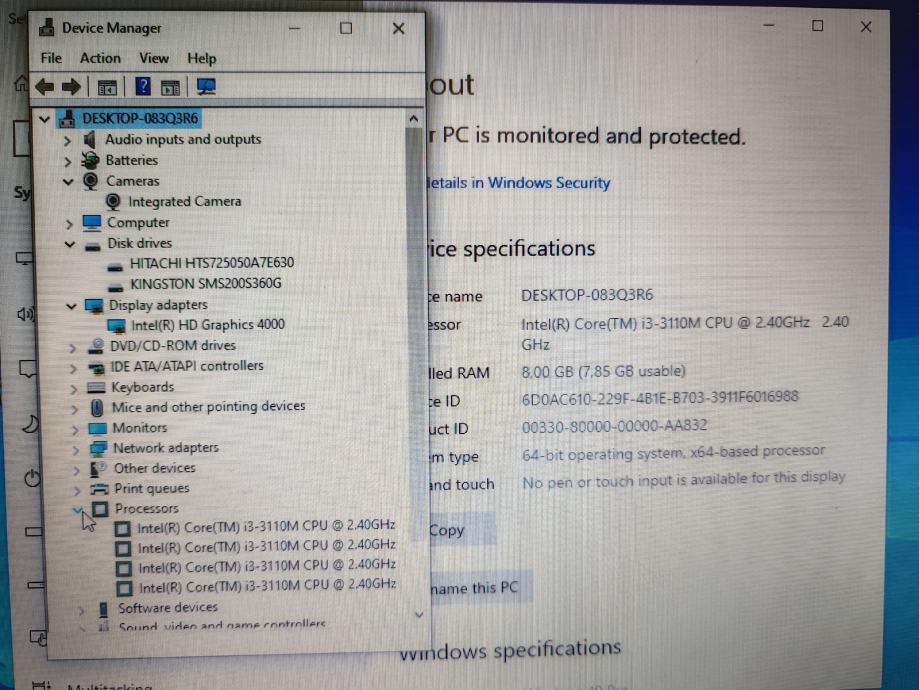Collapse the Disk drives category
Screen dimensions: 919x690
70,244
